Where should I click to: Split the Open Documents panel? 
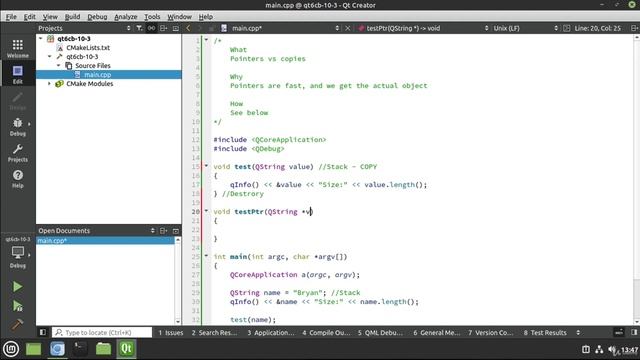click(164, 231)
